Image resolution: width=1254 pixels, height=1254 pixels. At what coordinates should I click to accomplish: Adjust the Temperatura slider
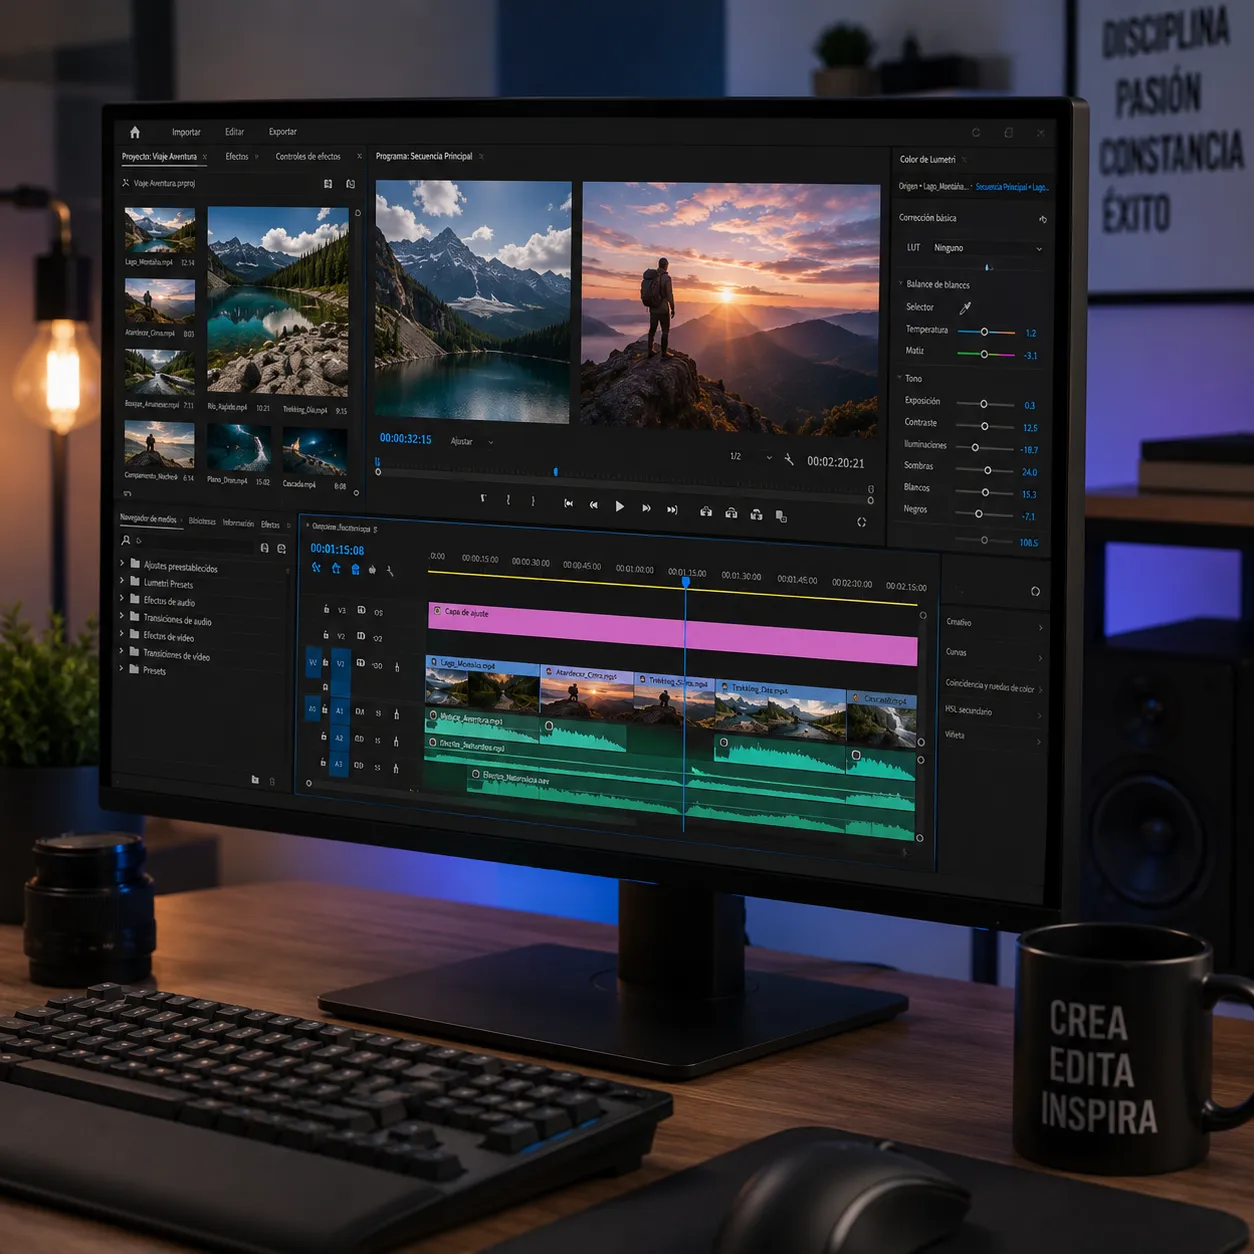[x=985, y=332]
